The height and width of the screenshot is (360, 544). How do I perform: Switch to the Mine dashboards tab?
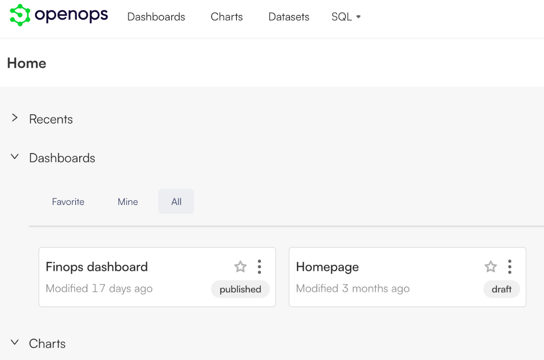[x=128, y=202]
